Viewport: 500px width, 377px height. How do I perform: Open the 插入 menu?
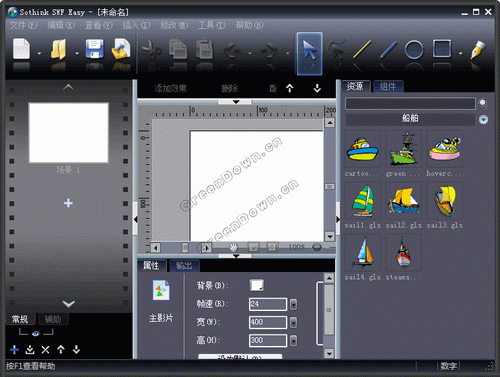point(136,25)
